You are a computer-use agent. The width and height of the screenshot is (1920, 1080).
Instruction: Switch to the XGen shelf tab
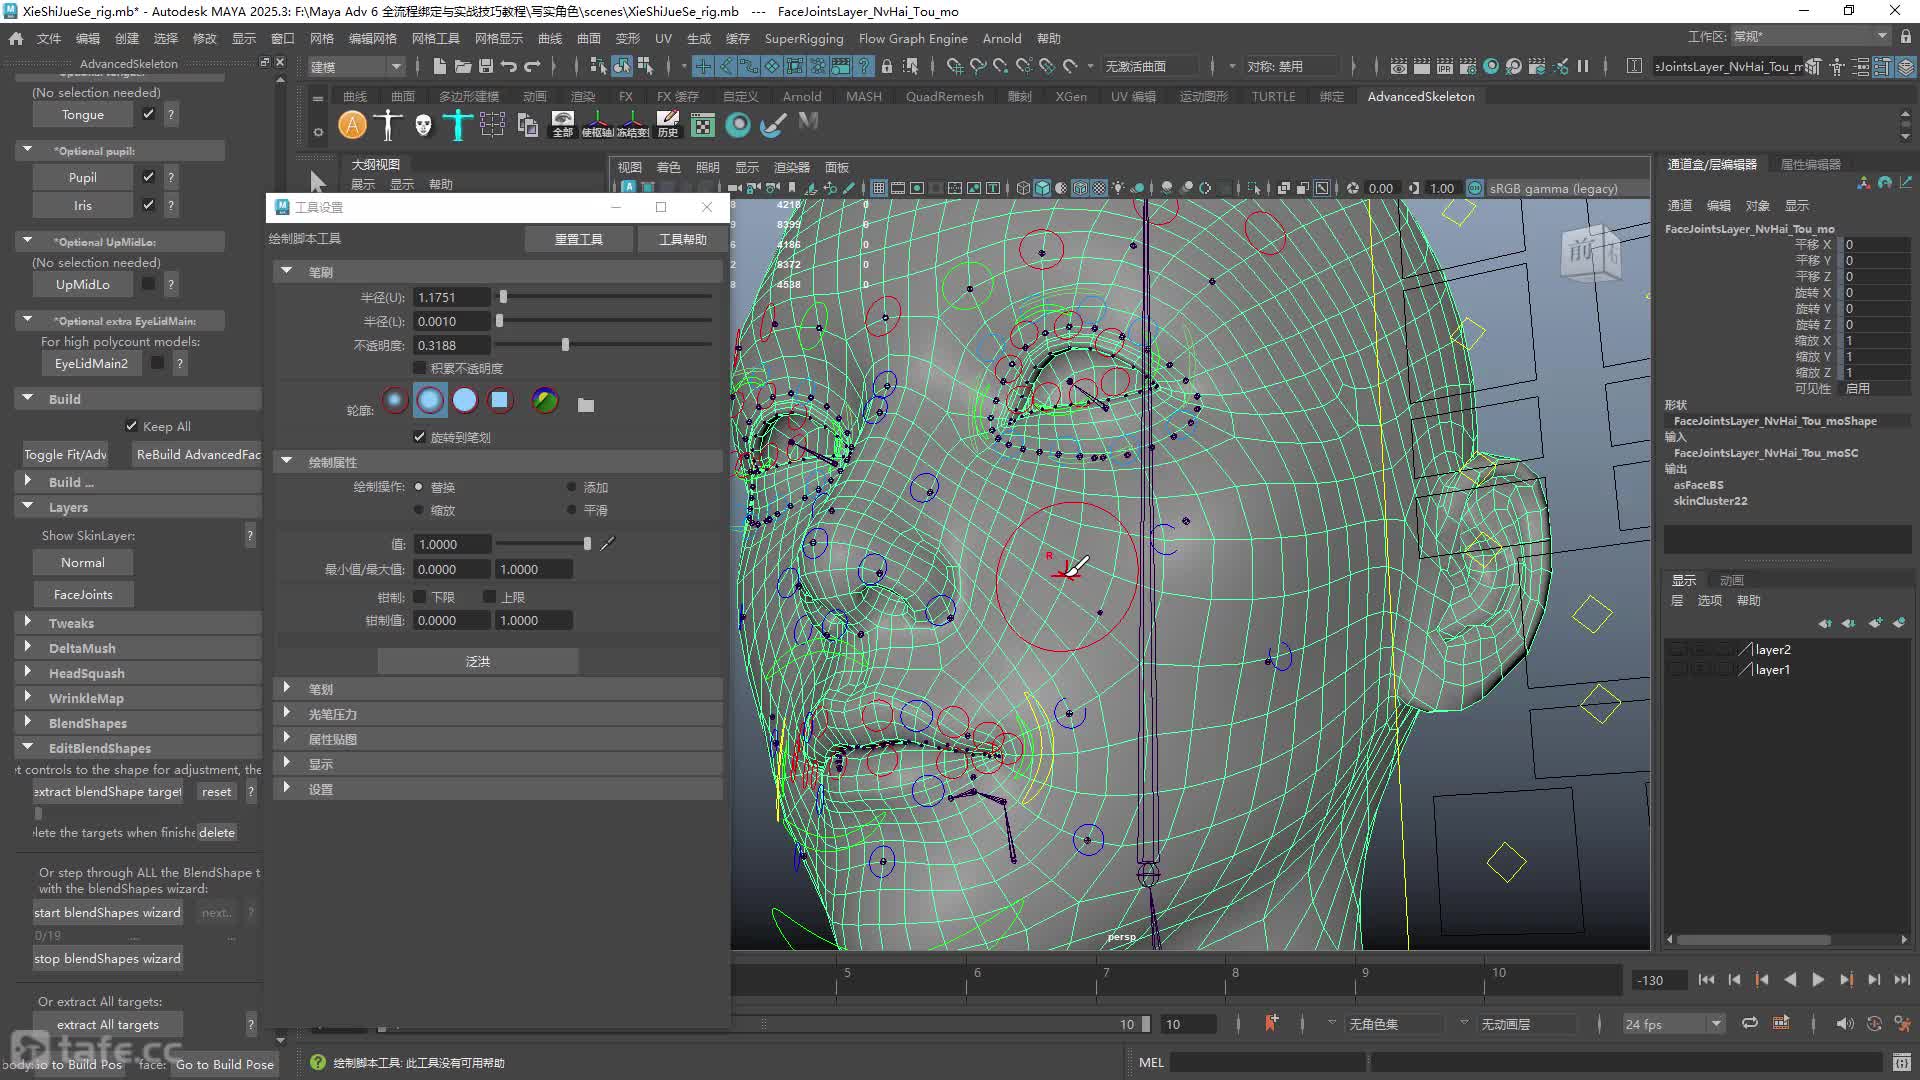point(1071,96)
